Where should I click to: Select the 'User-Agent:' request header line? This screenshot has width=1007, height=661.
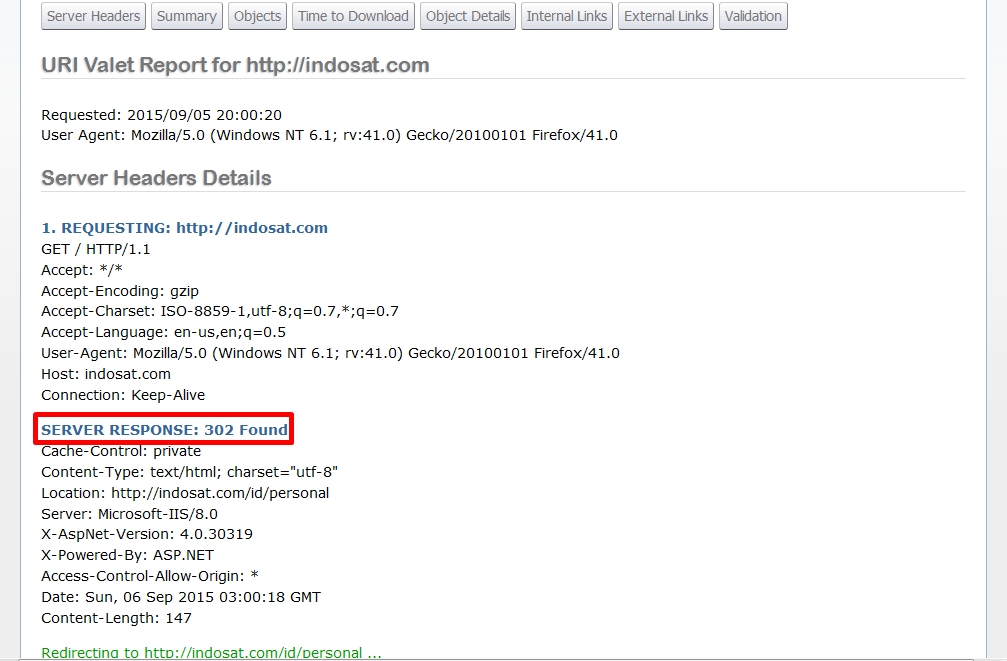[330, 353]
